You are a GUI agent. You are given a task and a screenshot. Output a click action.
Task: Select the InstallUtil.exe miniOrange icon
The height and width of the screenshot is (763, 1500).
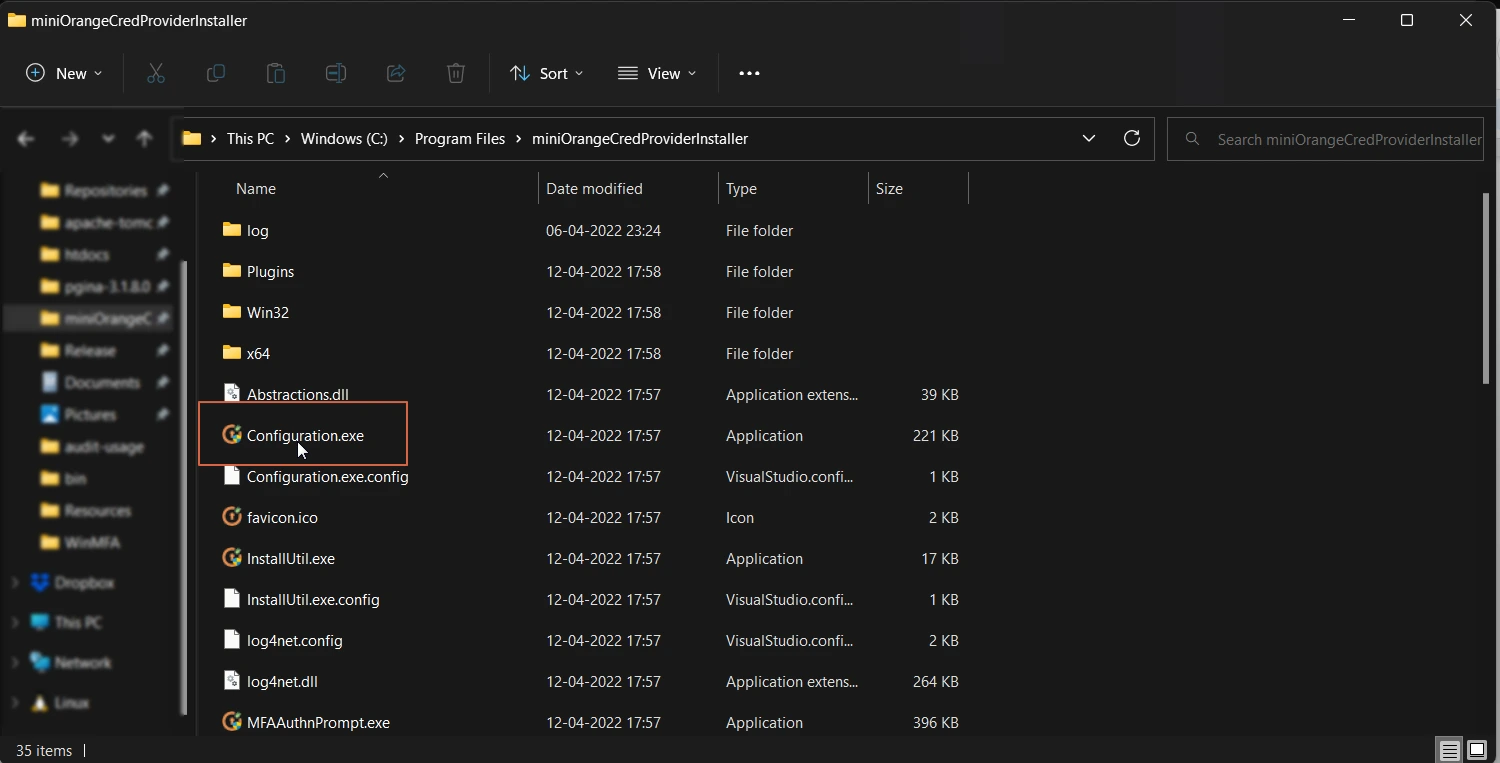tap(231, 558)
